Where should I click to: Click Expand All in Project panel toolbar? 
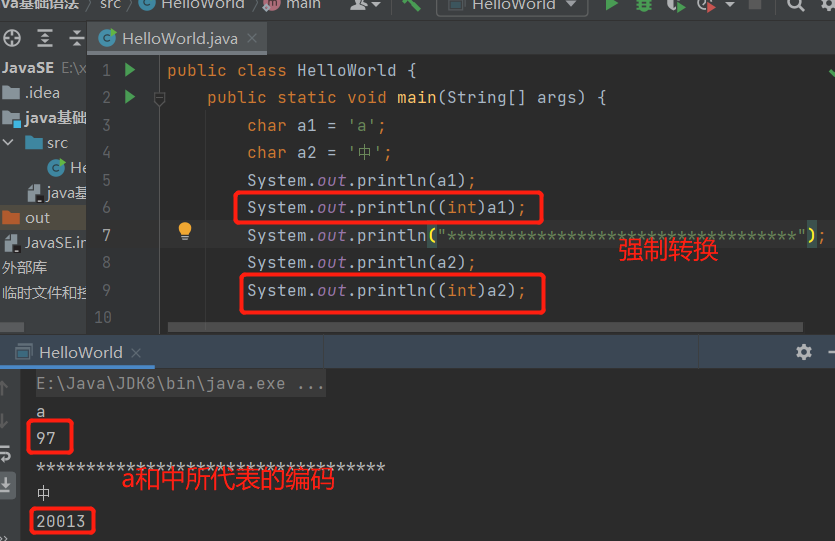coord(45,38)
